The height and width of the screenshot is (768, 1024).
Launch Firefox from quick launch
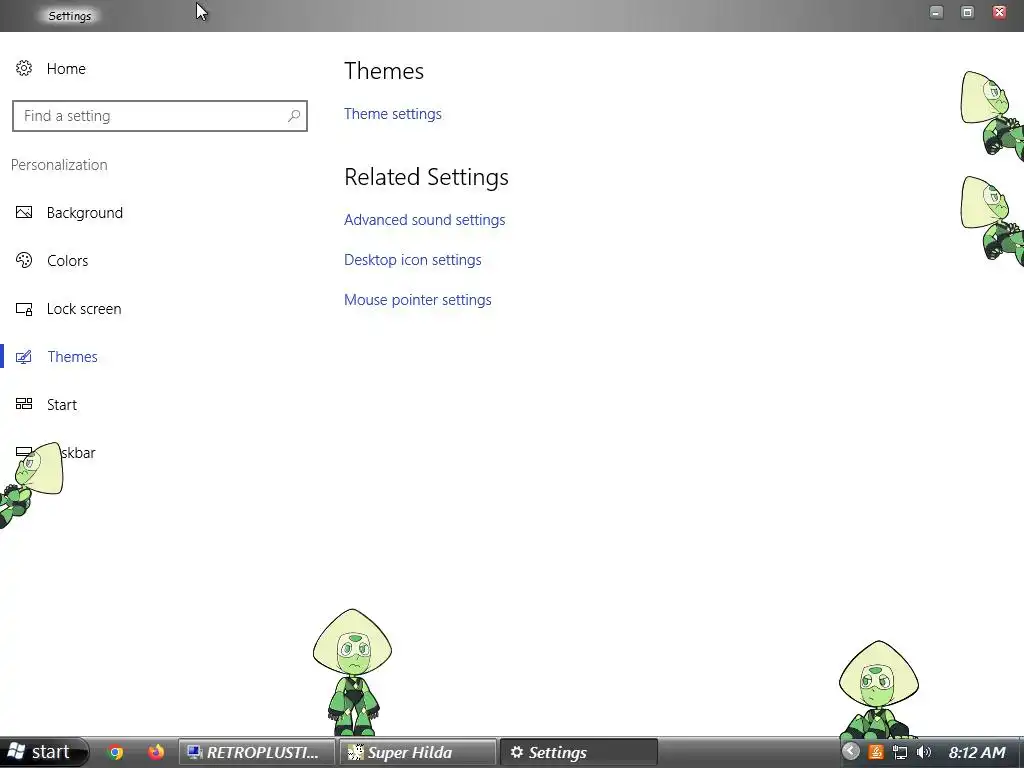click(x=156, y=752)
